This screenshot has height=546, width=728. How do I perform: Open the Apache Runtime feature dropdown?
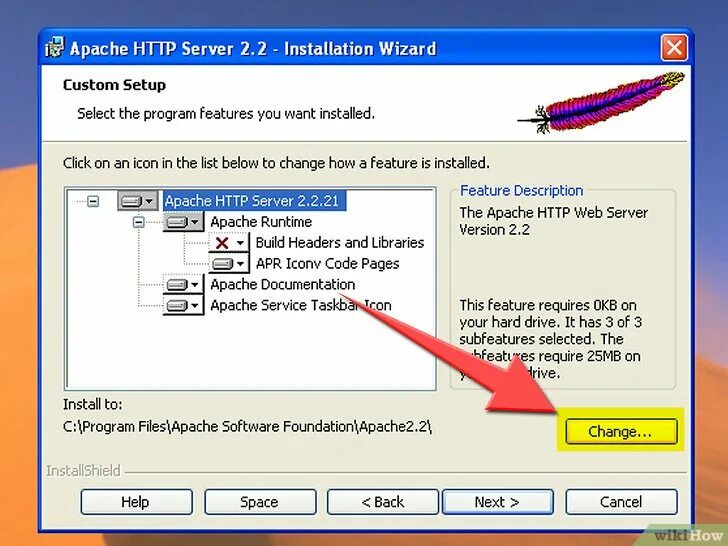click(183, 222)
